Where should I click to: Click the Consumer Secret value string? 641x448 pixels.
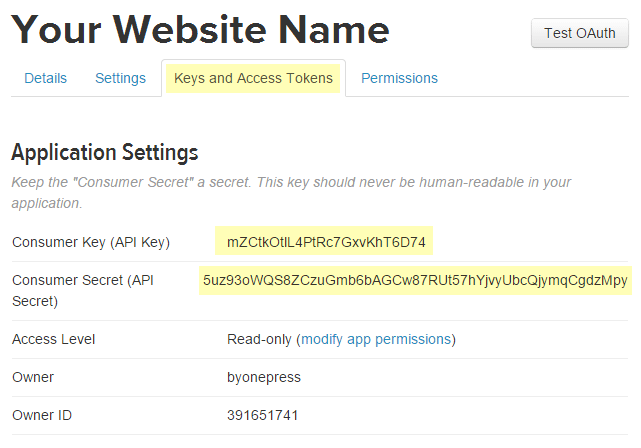[415, 280]
